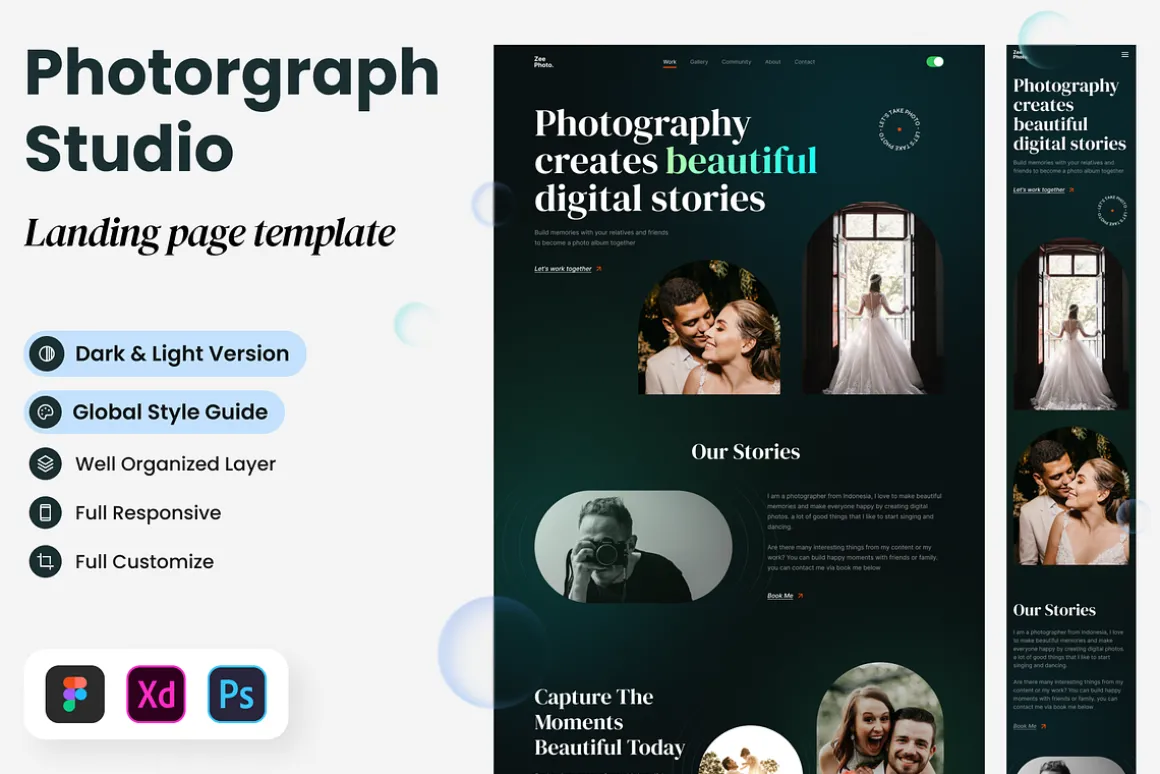
Task: Open the Gallery nav item
Action: [699, 62]
